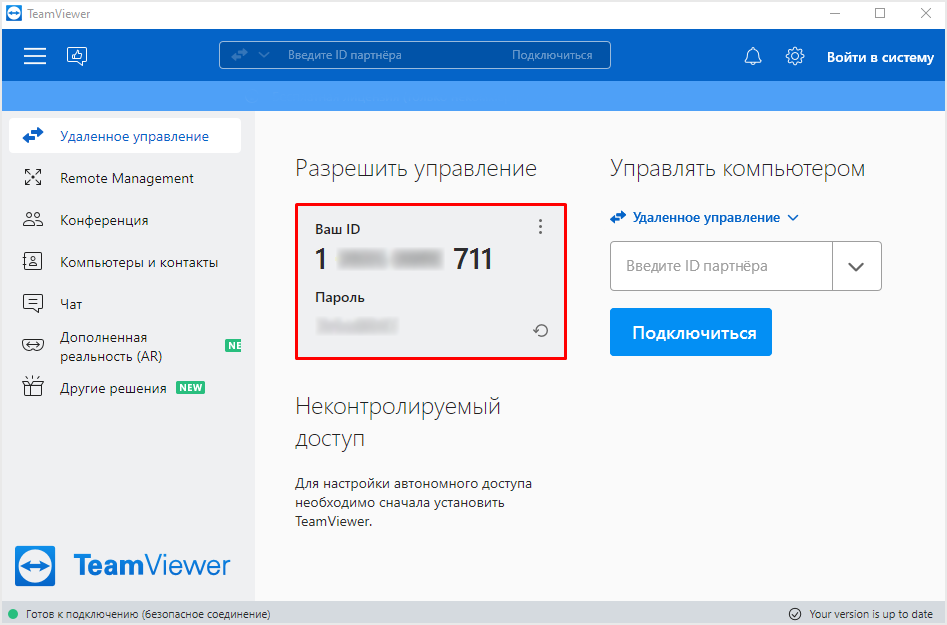Maximize the TeamViewer window
This screenshot has height=625, width=947.
pos(880,13)
